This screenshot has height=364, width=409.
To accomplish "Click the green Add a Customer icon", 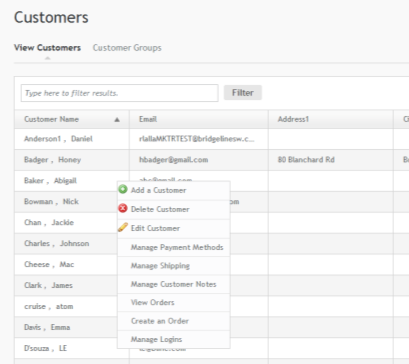I will pos(123,189).
